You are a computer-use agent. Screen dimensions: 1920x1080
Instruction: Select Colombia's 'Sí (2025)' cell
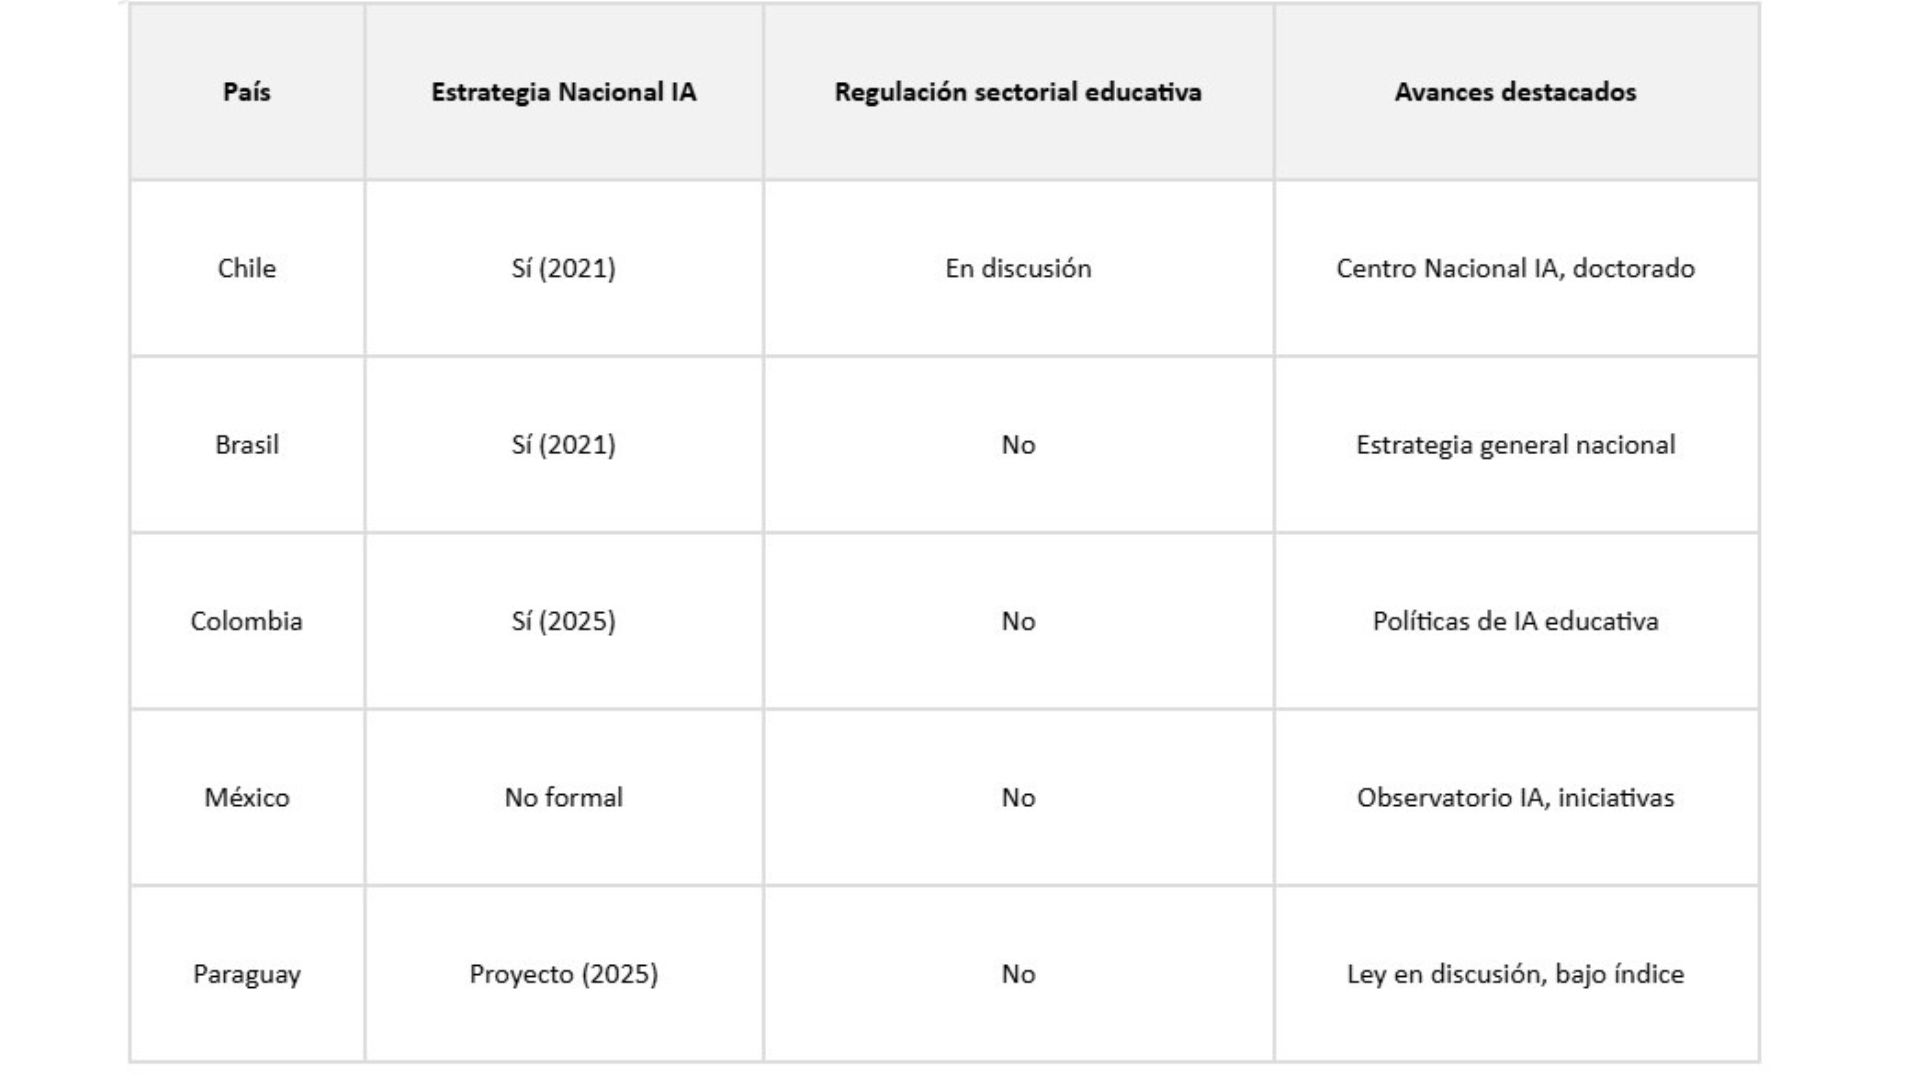563,621
